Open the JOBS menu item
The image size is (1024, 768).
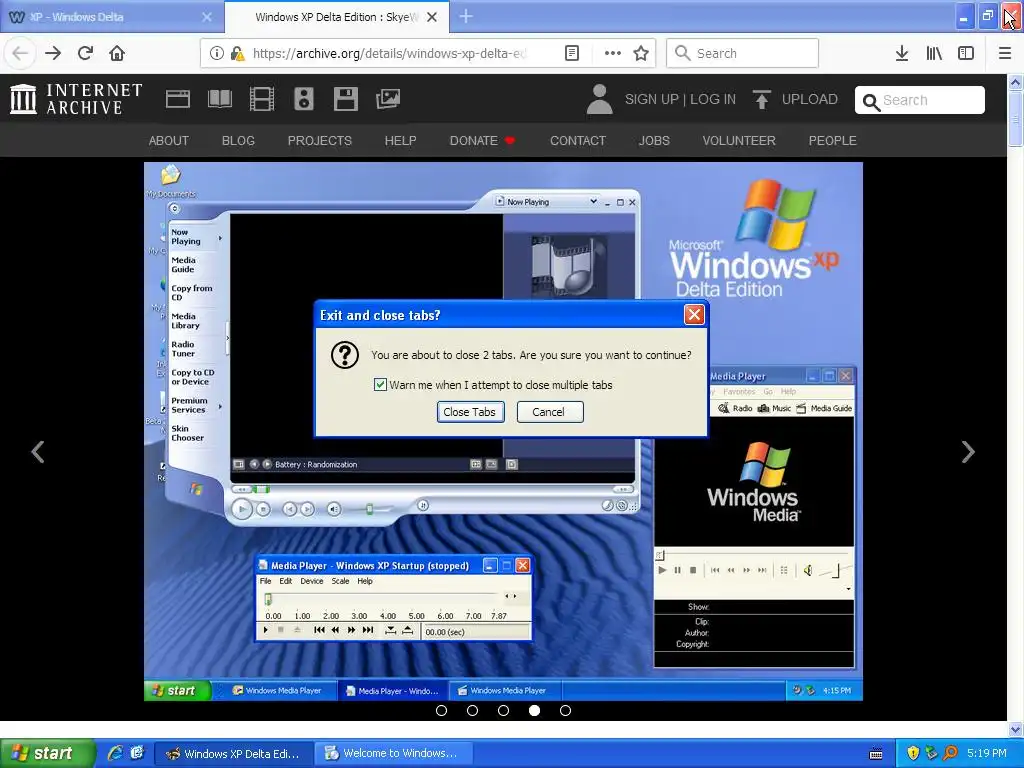click(654, 140)
